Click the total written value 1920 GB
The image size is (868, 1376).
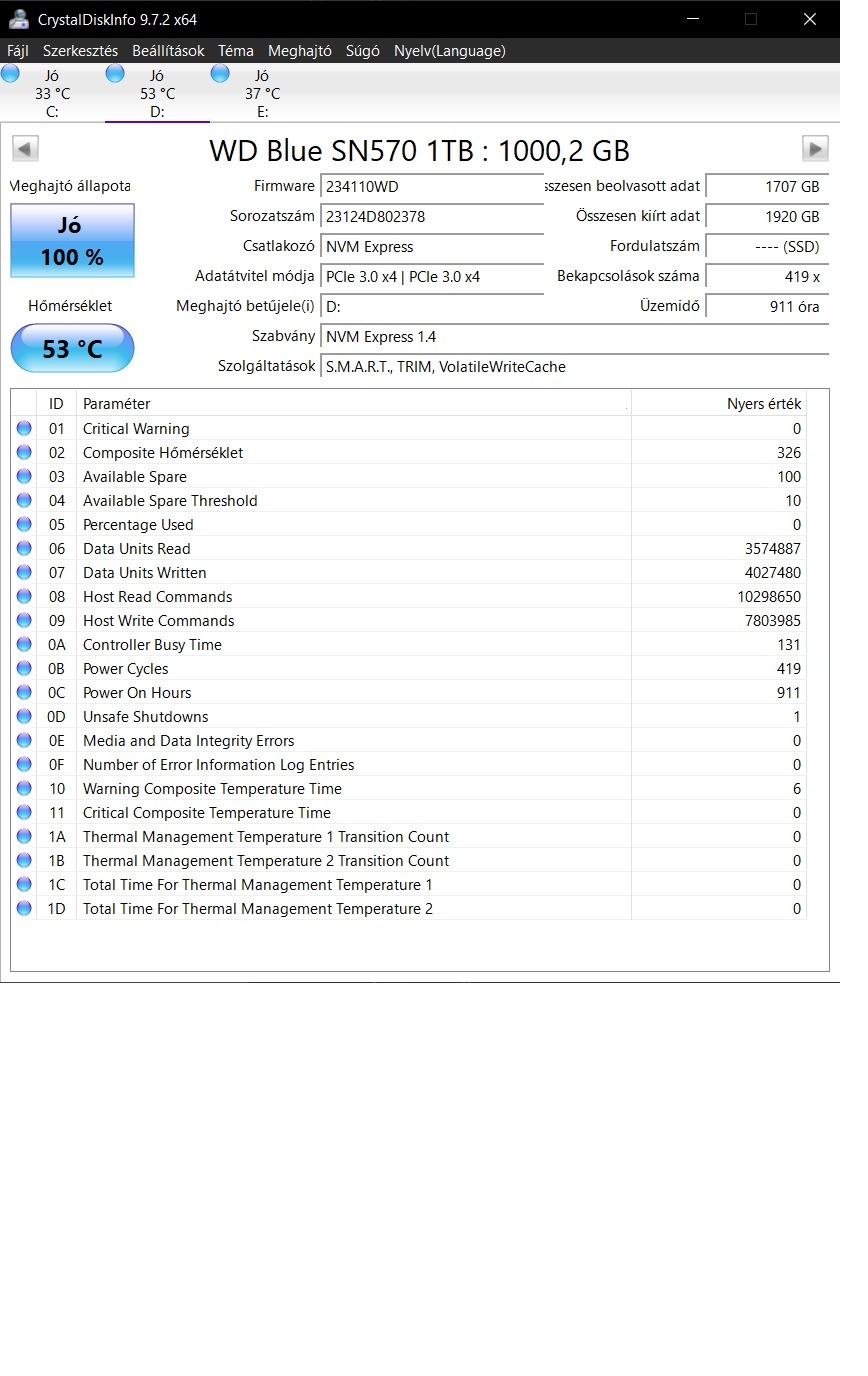pyautogui.click(x=767, y=216)
